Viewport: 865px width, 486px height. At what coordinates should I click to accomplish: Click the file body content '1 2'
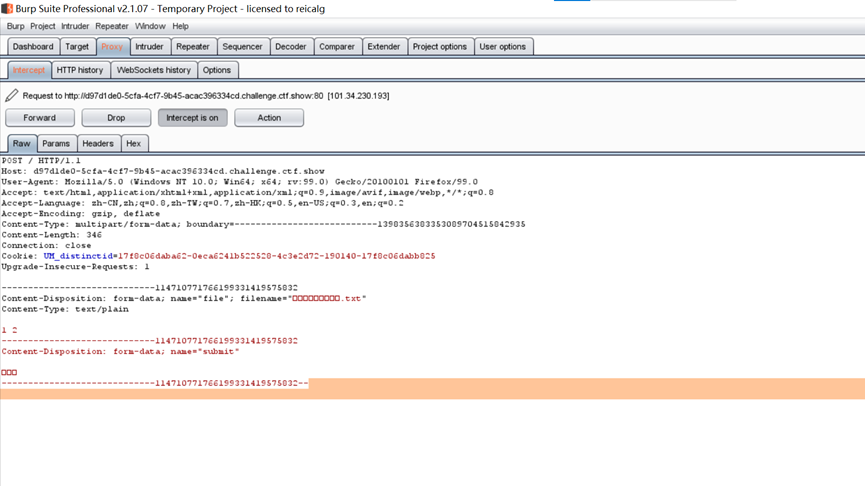tap(9, 330)
